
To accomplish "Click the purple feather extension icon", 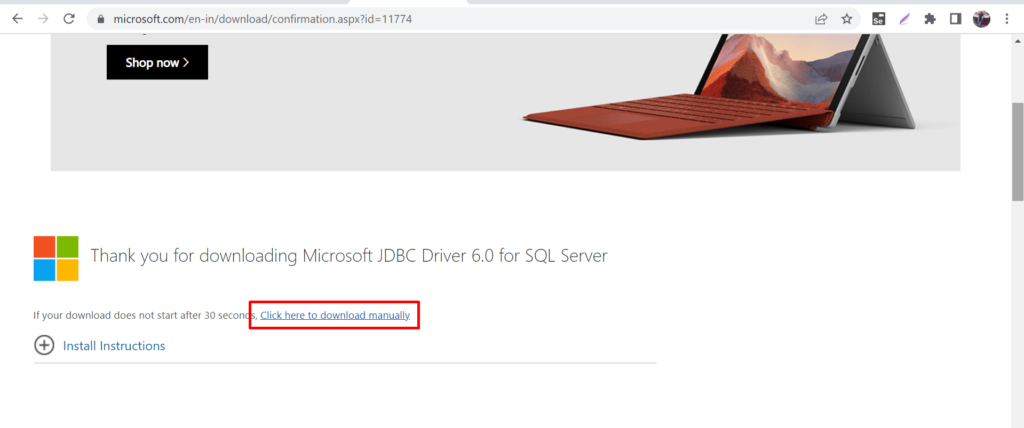I will pyautogui.click(x=905, y=18).
